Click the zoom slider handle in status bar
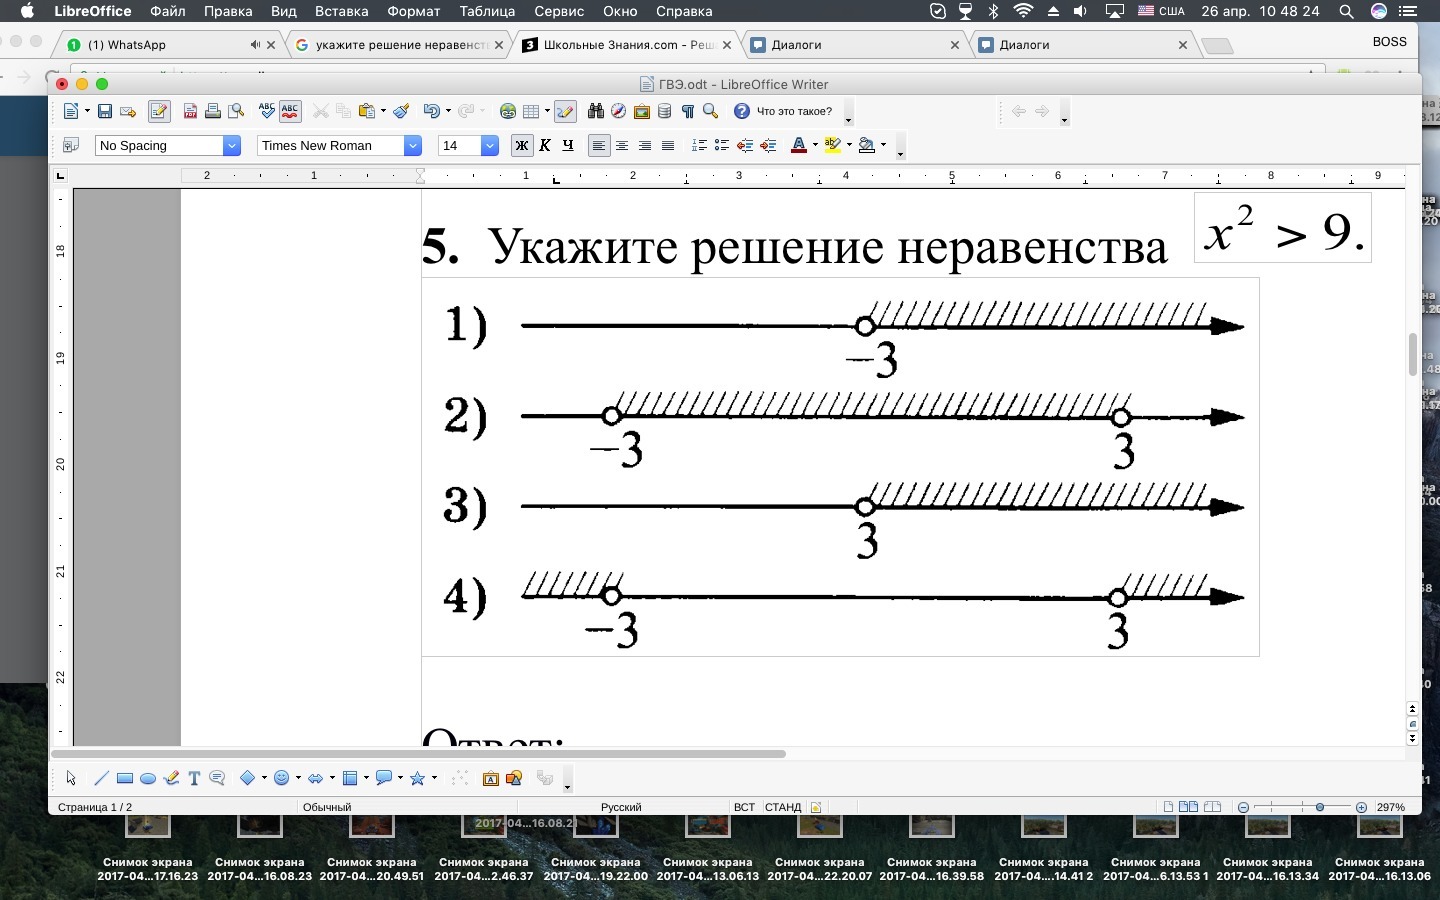 tap(1320, 807)
